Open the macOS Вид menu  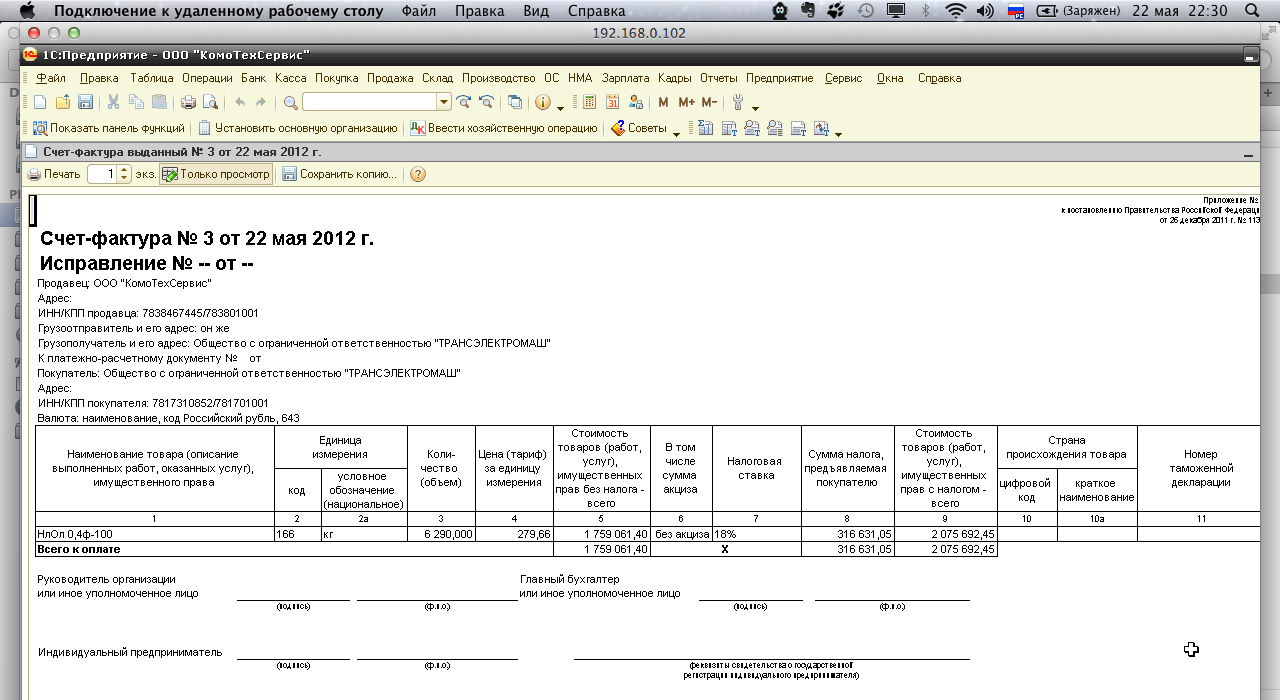point(536,11)
